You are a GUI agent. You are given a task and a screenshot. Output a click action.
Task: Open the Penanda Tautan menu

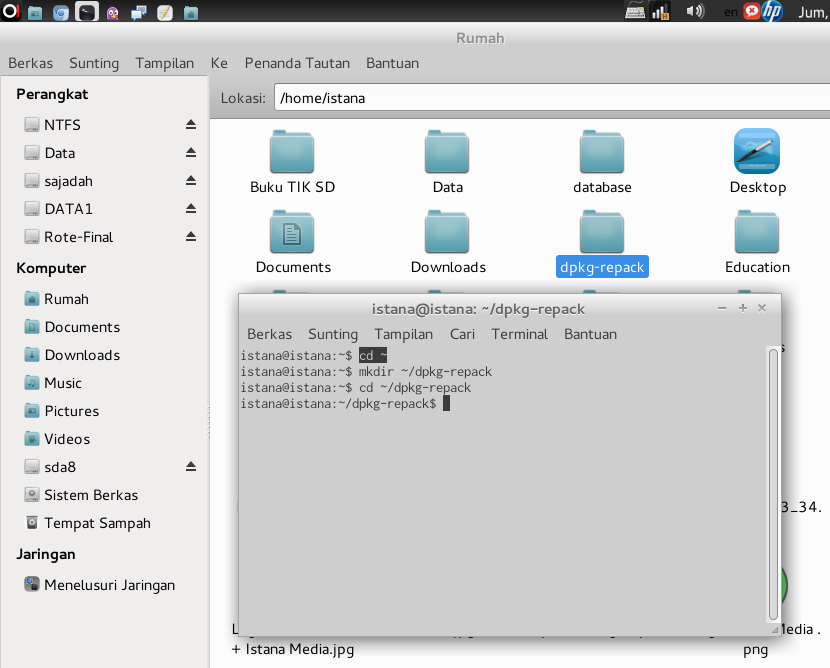tap(297, 63)
